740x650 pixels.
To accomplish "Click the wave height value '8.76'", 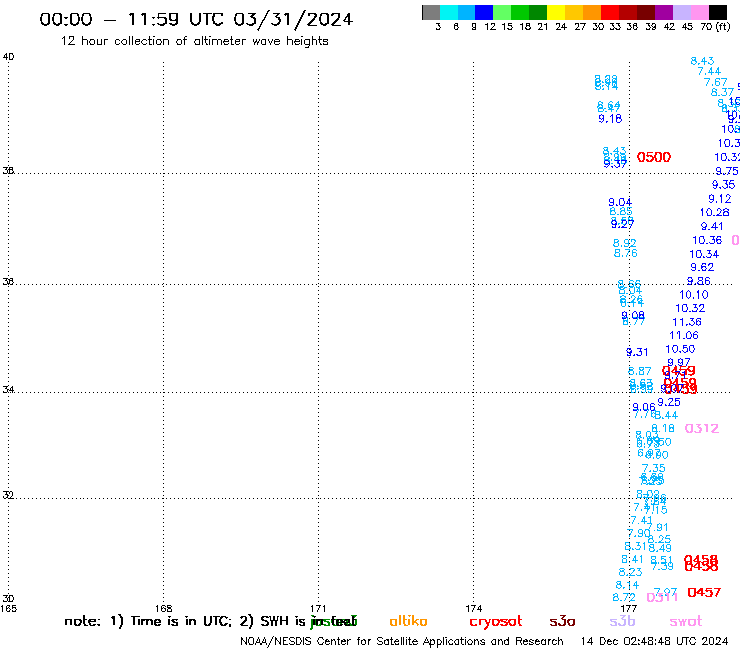I will (625, 253).
